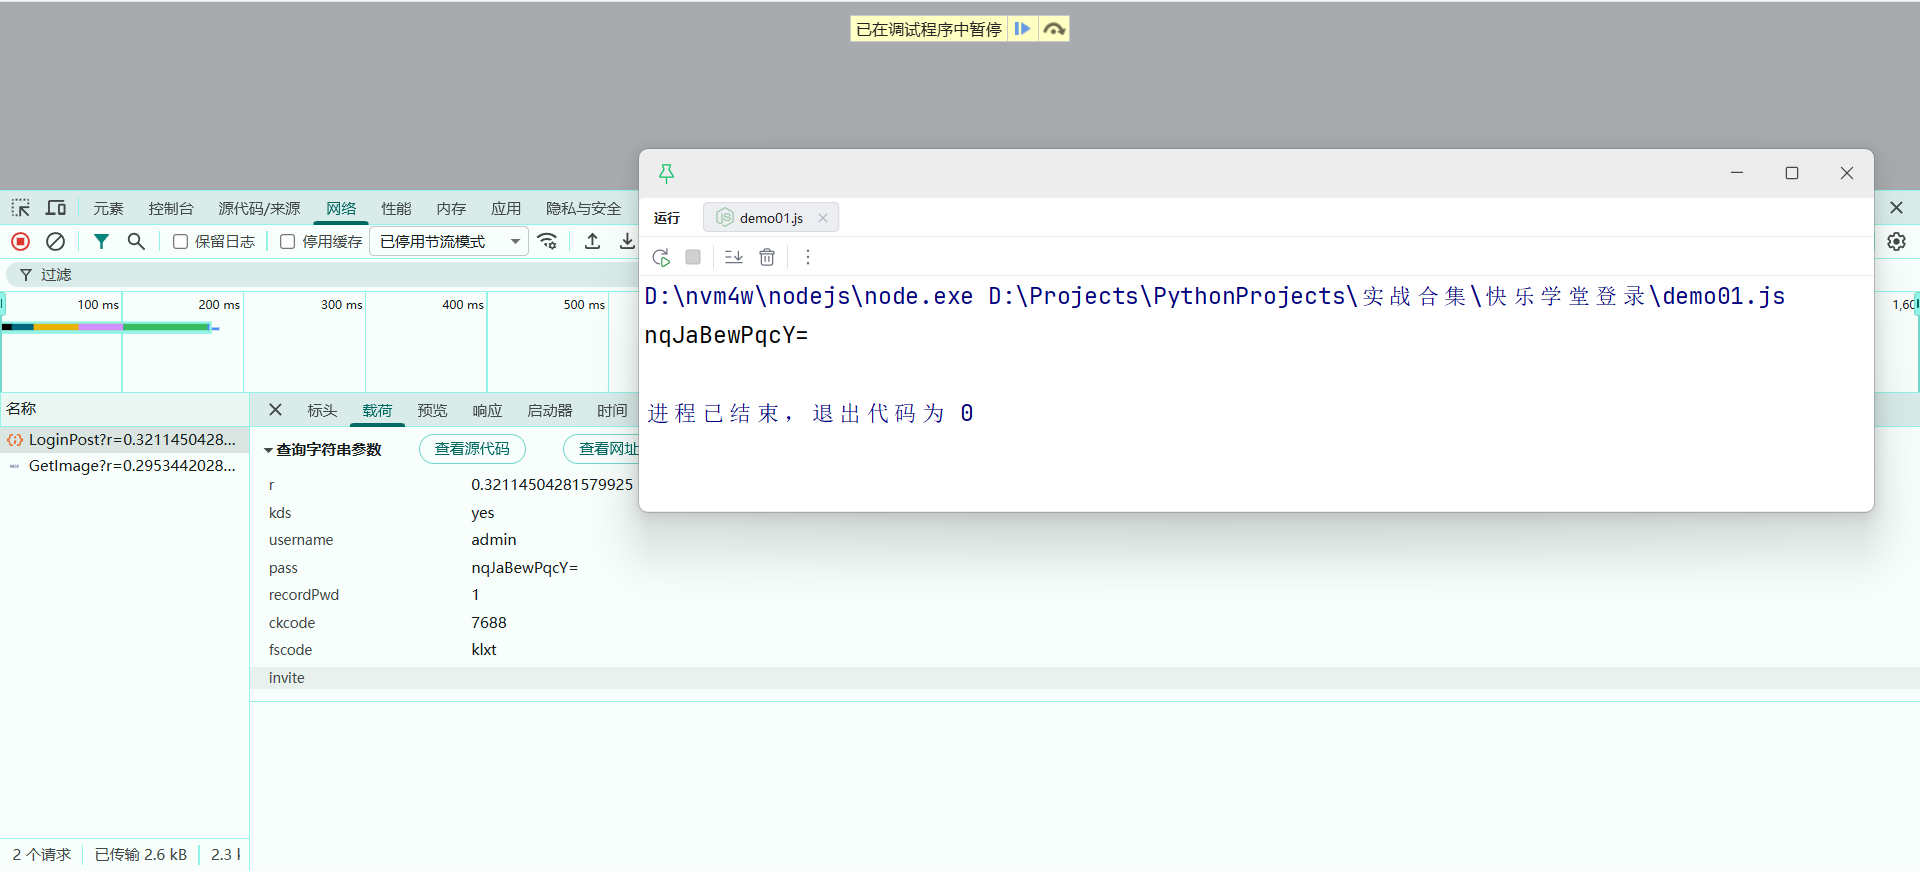The height and width of the screenshot is (871, 1920).
Task: Select the LoginPost request row
Action: [x=124, y=439]
